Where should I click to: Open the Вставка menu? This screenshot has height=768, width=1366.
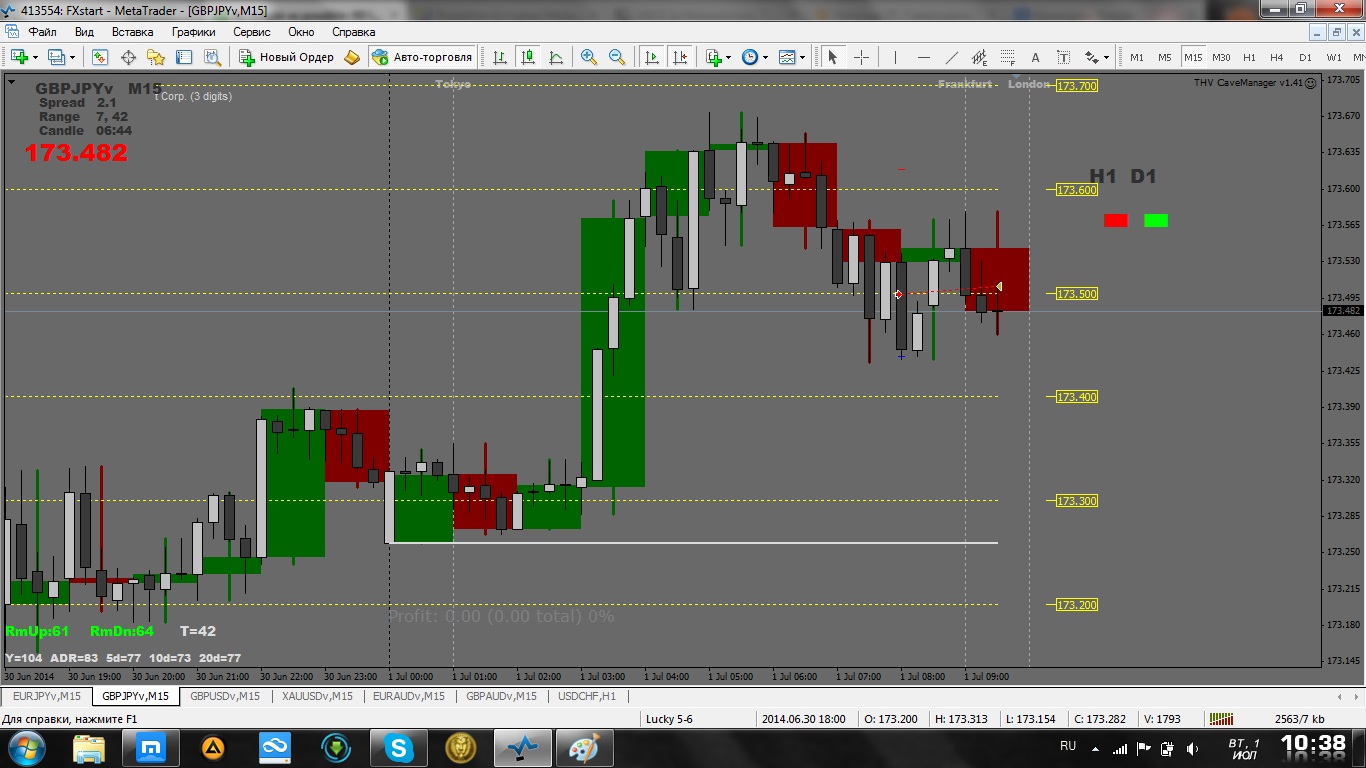click(132, 32)
